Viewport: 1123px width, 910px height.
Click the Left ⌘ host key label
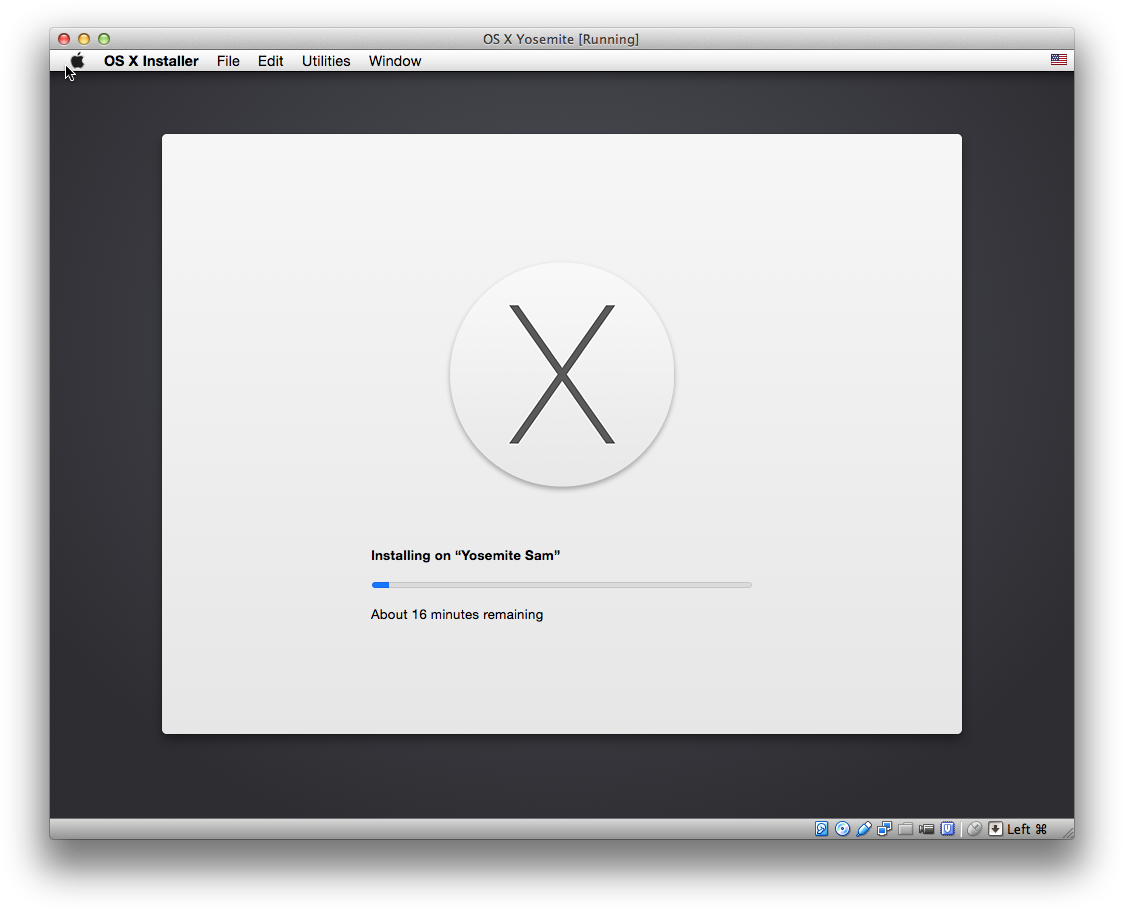tap(1027, 828)
